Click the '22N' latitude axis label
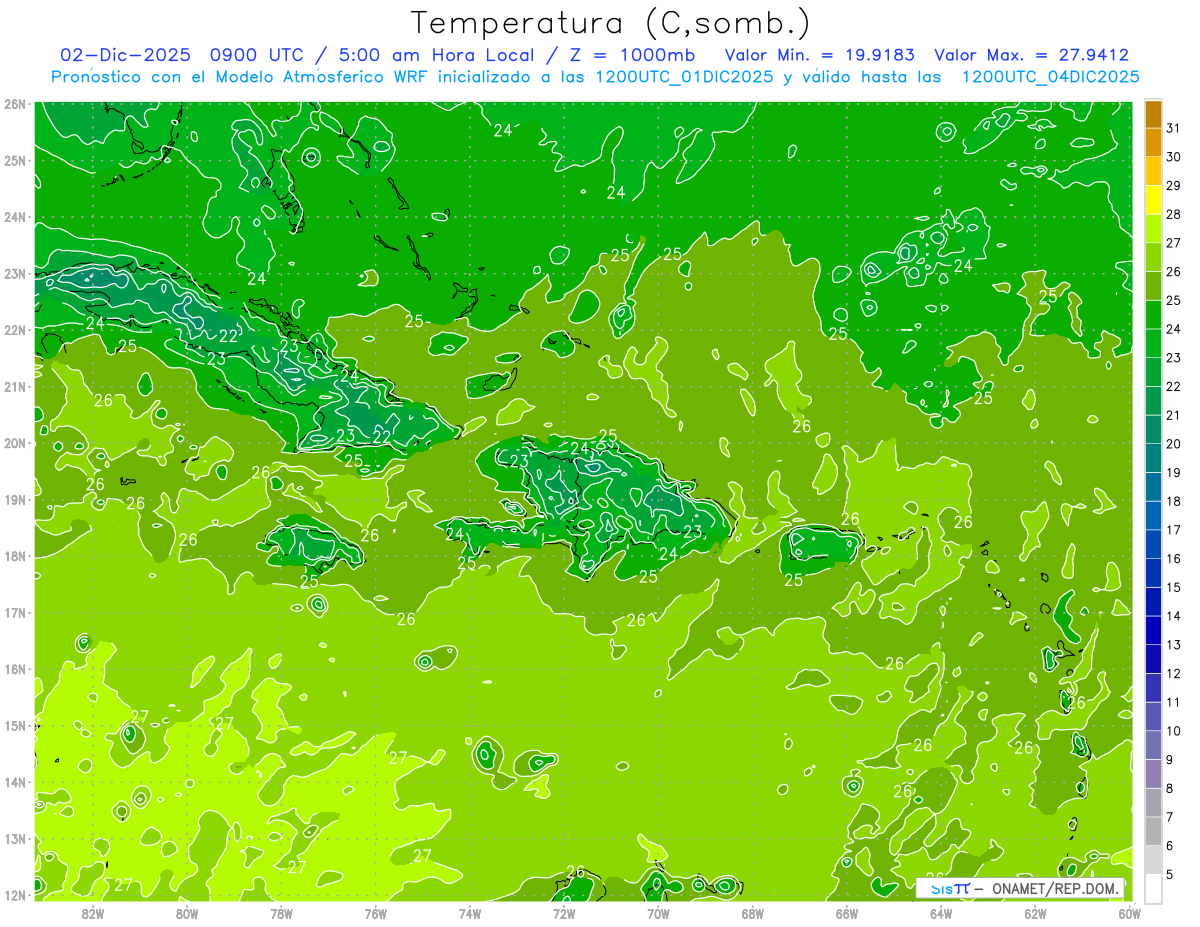This screenshot has width=1200, height=927. coord(15,330)
